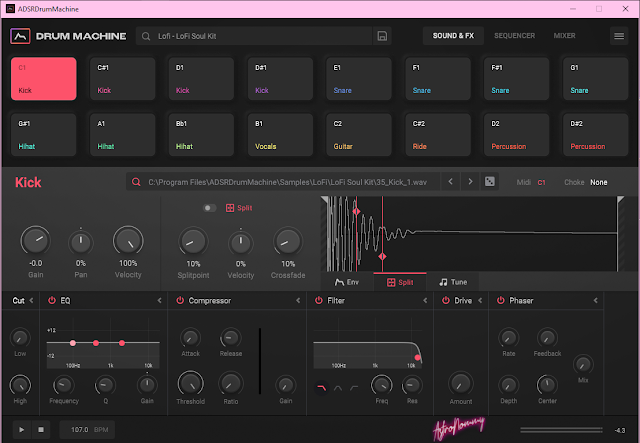Click the random sample dice icon
The image size is (640, 443).
[490, 182]
